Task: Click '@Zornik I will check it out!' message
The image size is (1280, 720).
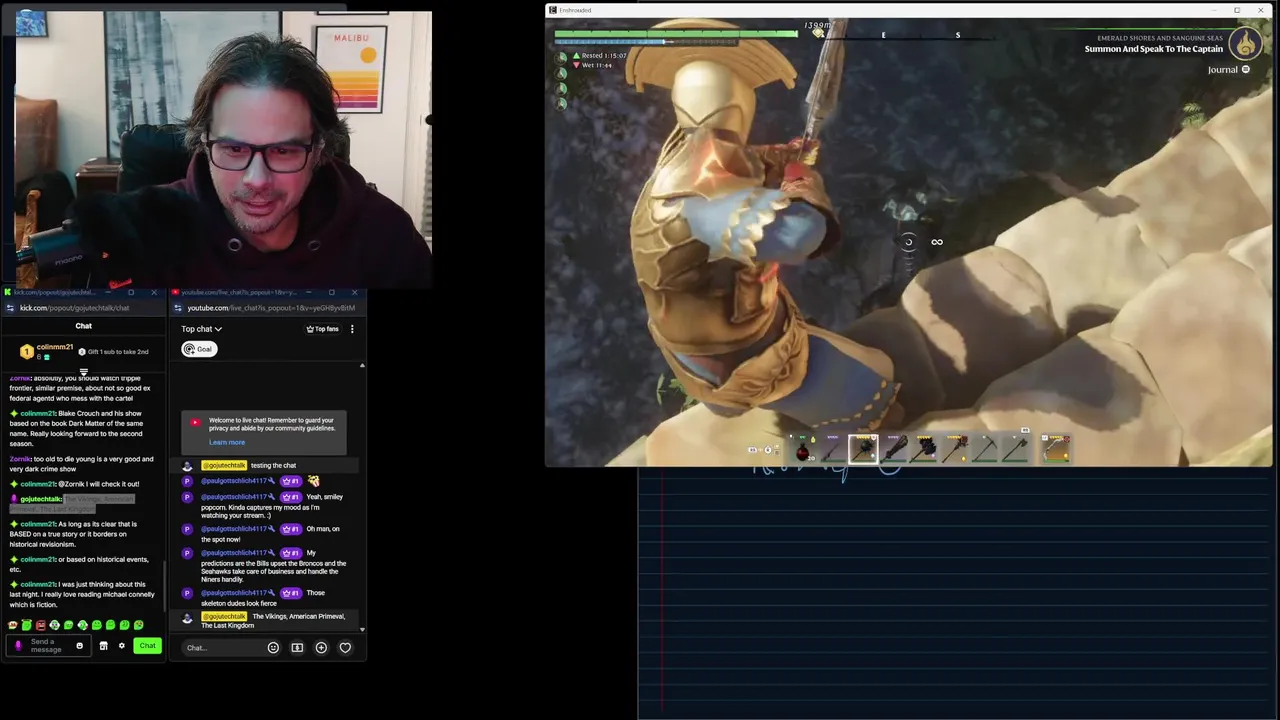Action: [75, 484]
